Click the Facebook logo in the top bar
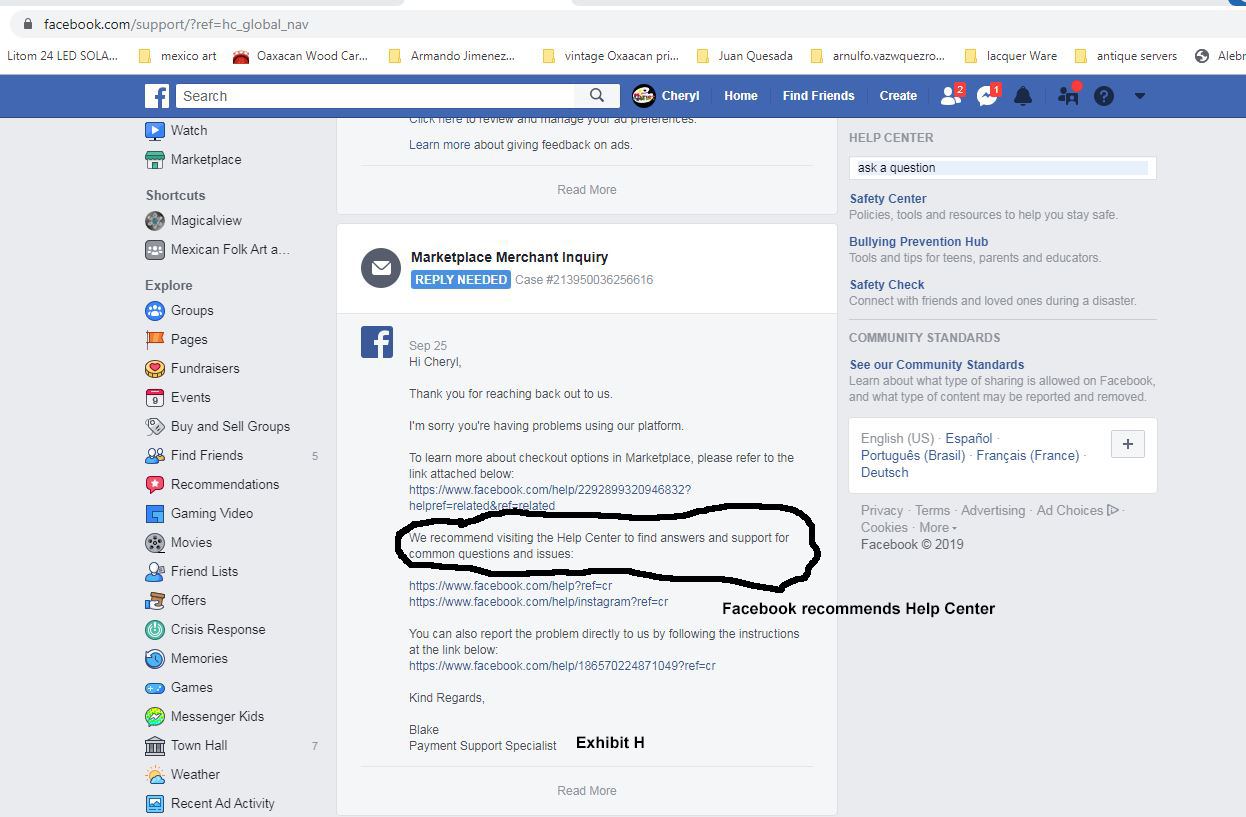The image size is (1246, 817). [157, 96]
